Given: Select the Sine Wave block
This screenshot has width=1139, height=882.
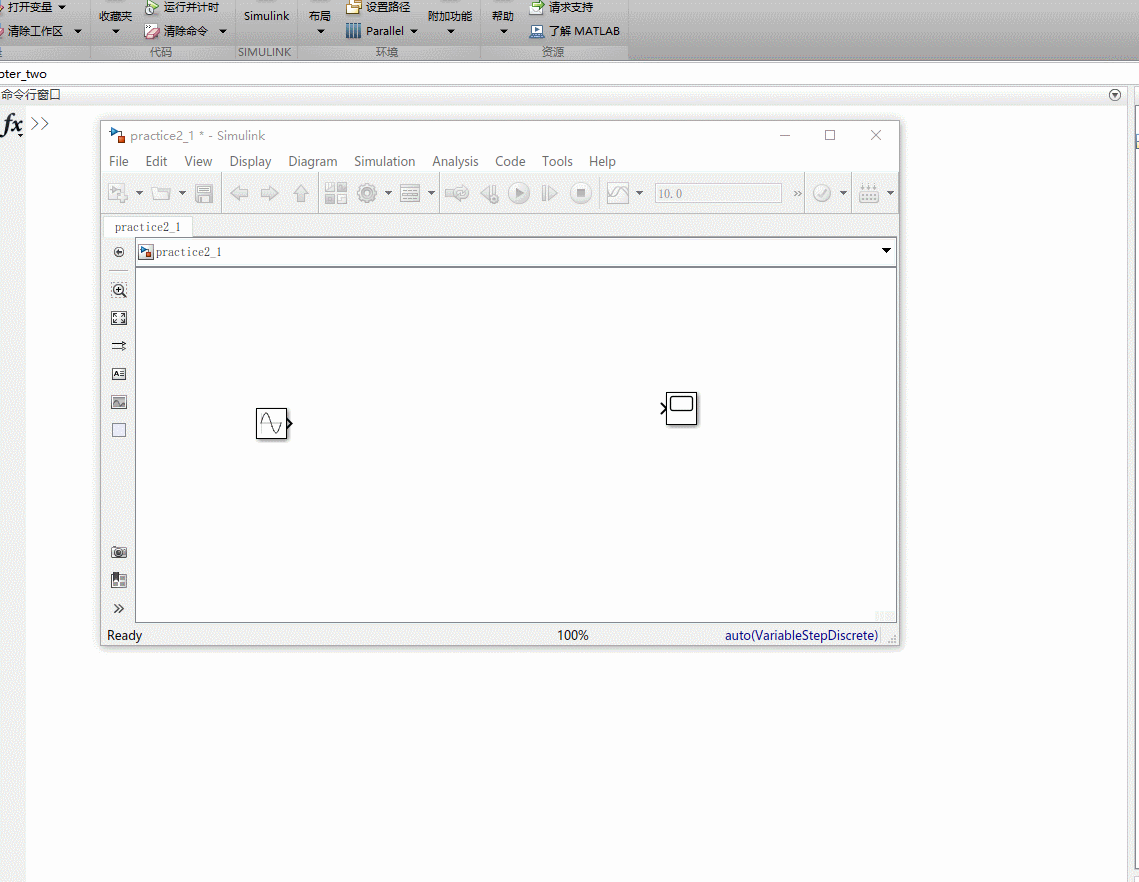Looking at the screenshot, I should (x=272, y=424).
